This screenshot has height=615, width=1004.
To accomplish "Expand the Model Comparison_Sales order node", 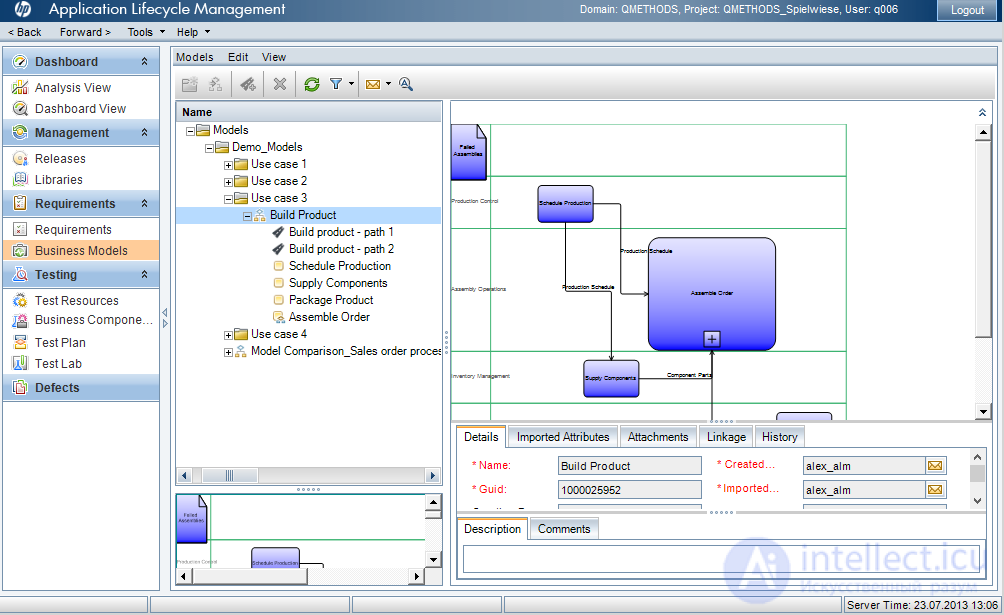I will tap(228, 352).
